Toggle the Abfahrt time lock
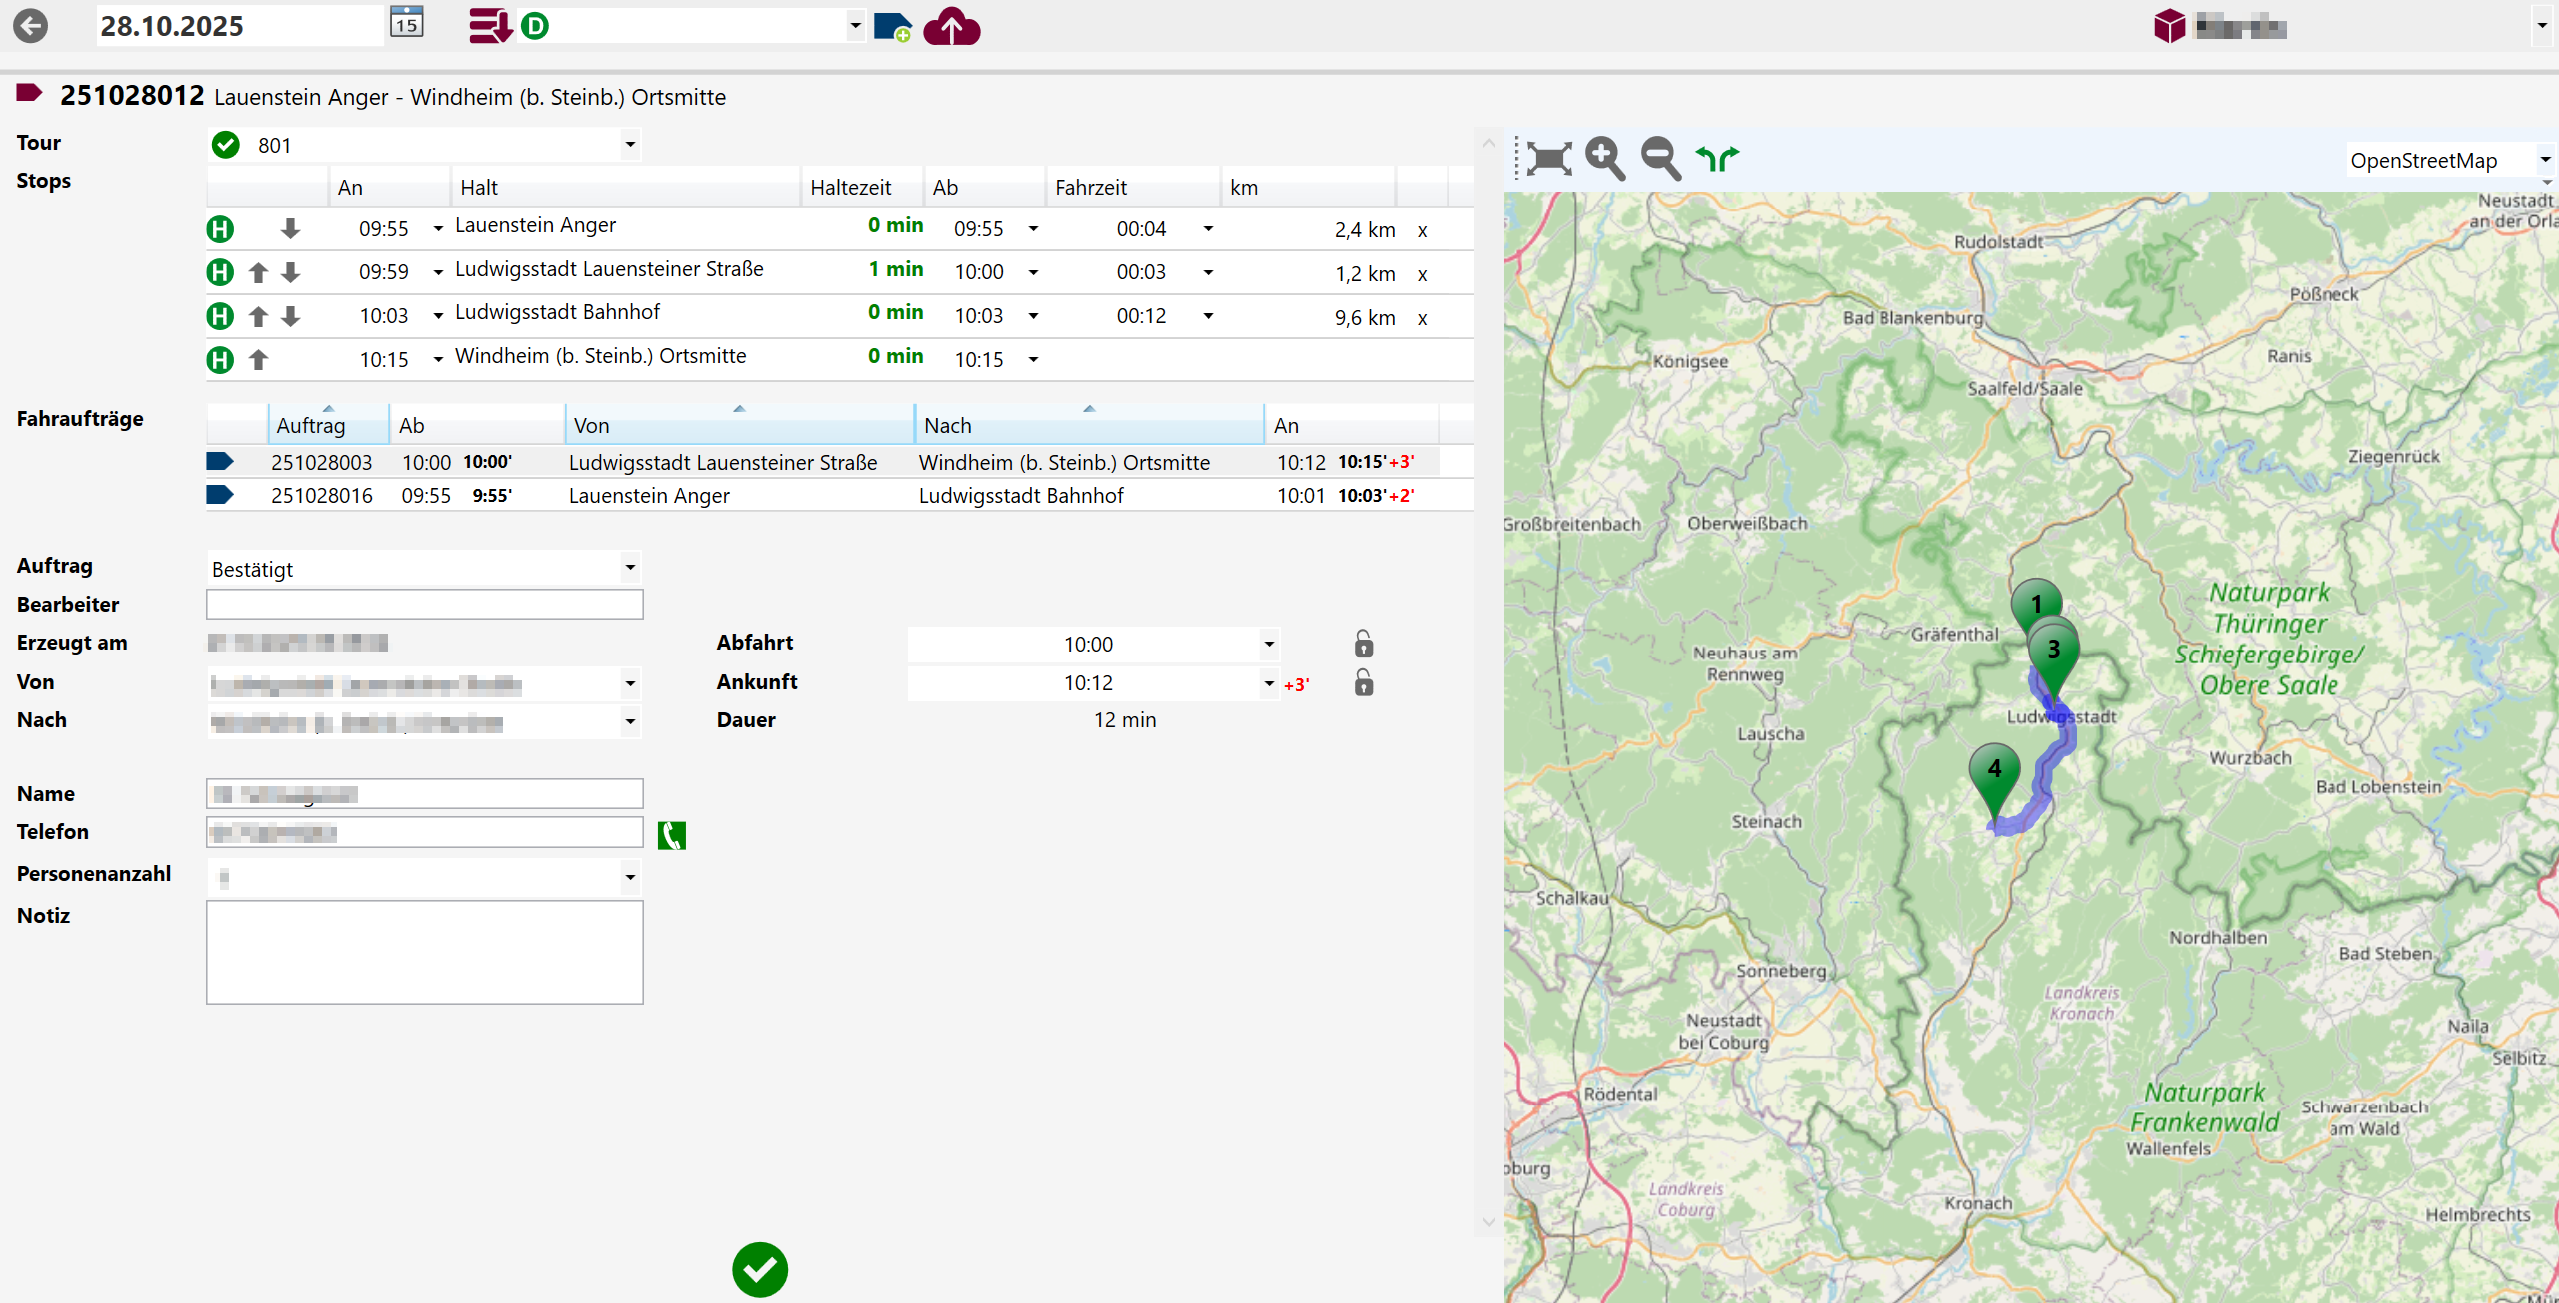 pos(1363,644)
